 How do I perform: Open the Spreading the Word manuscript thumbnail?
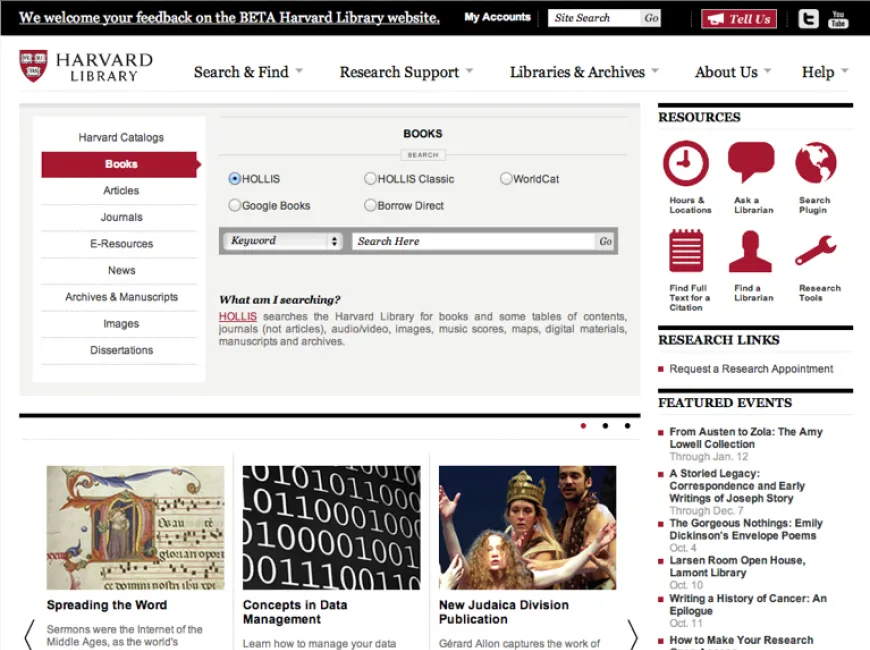[135, 527]
